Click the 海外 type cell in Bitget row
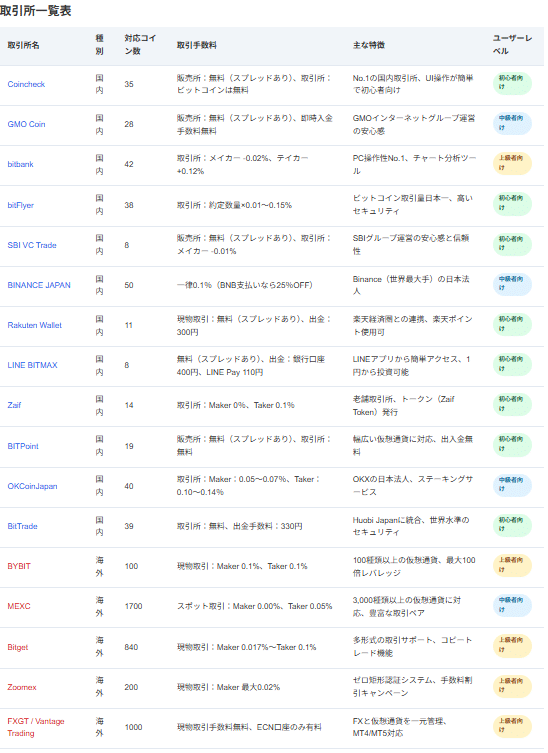This screenshot has height=753, width=548. point(99,646)
